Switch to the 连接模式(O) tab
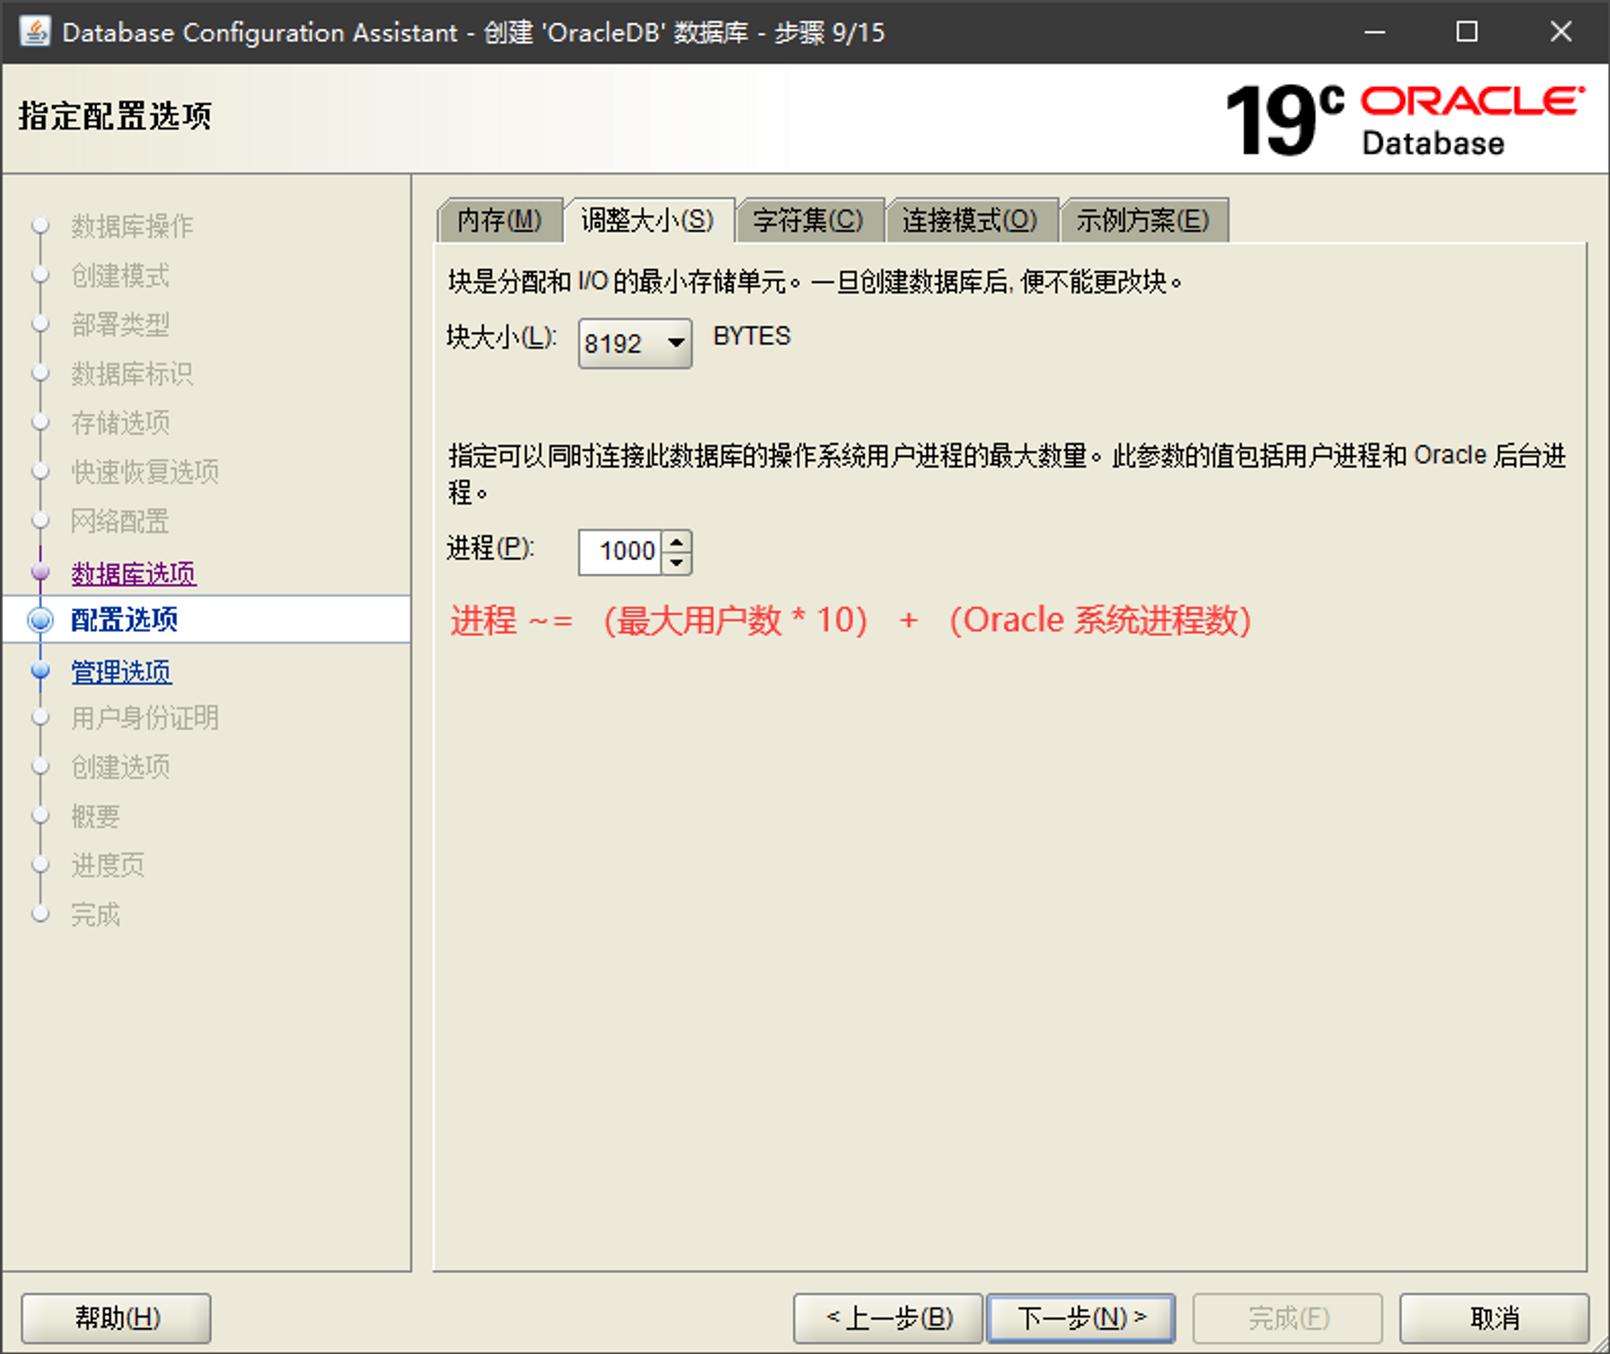 969,220
